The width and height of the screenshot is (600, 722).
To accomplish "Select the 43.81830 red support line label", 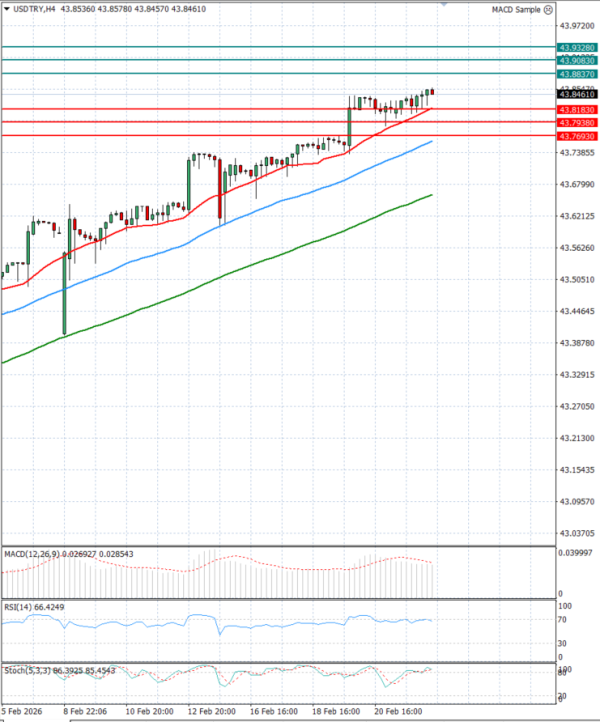I will tap(577, 109).
